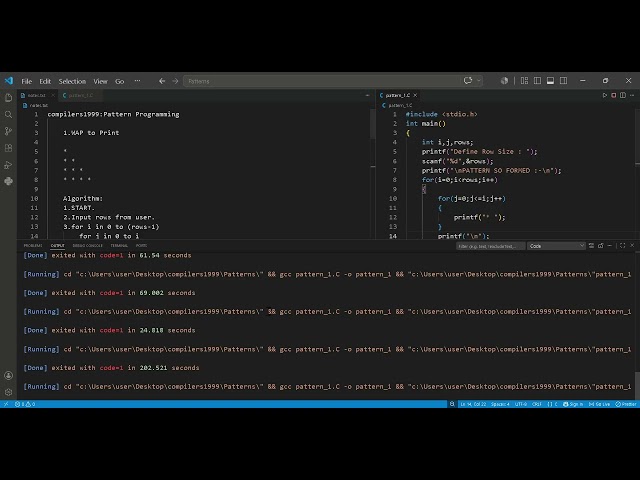
Task: Close pattern_1.C tab in right editor
Action: (x=415, y=96)
